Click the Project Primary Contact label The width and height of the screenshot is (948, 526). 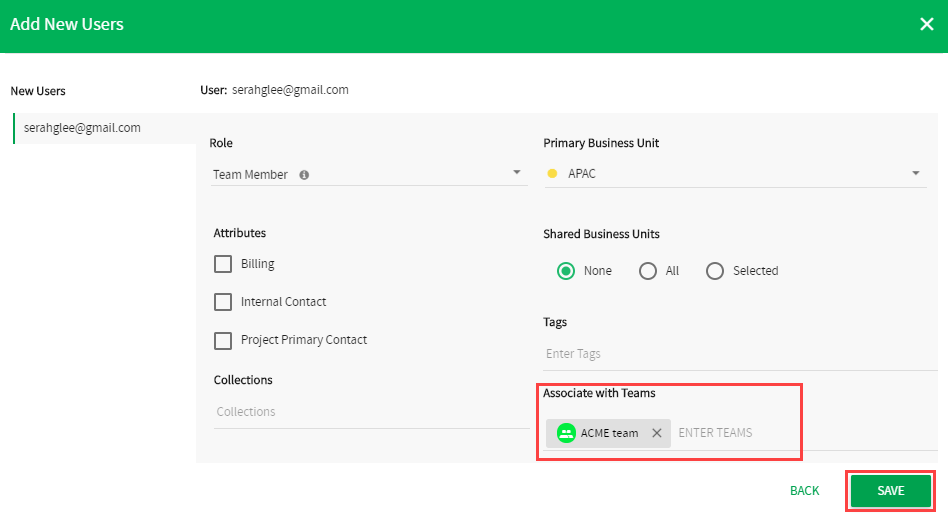point(304,340)
